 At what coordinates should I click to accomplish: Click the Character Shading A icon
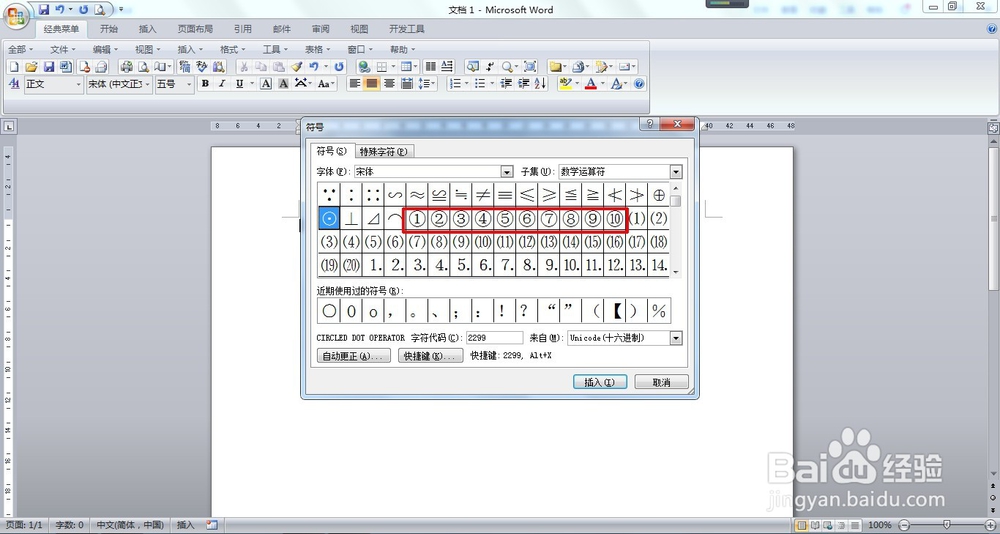point(283,84)
